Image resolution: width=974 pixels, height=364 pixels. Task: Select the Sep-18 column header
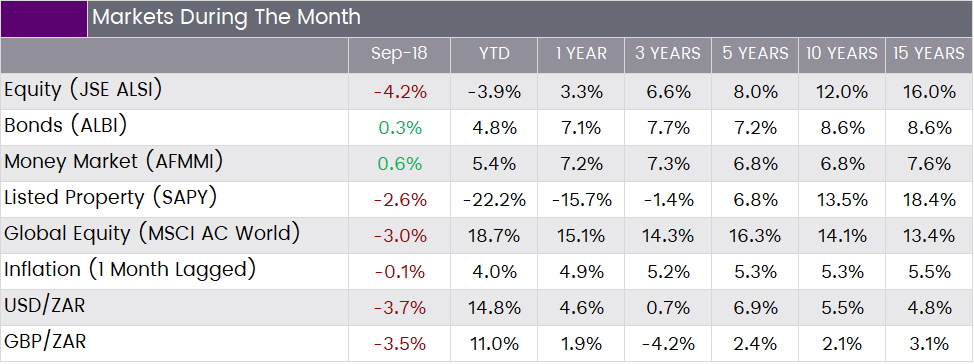pyautogui.click(x=399, y=55)
